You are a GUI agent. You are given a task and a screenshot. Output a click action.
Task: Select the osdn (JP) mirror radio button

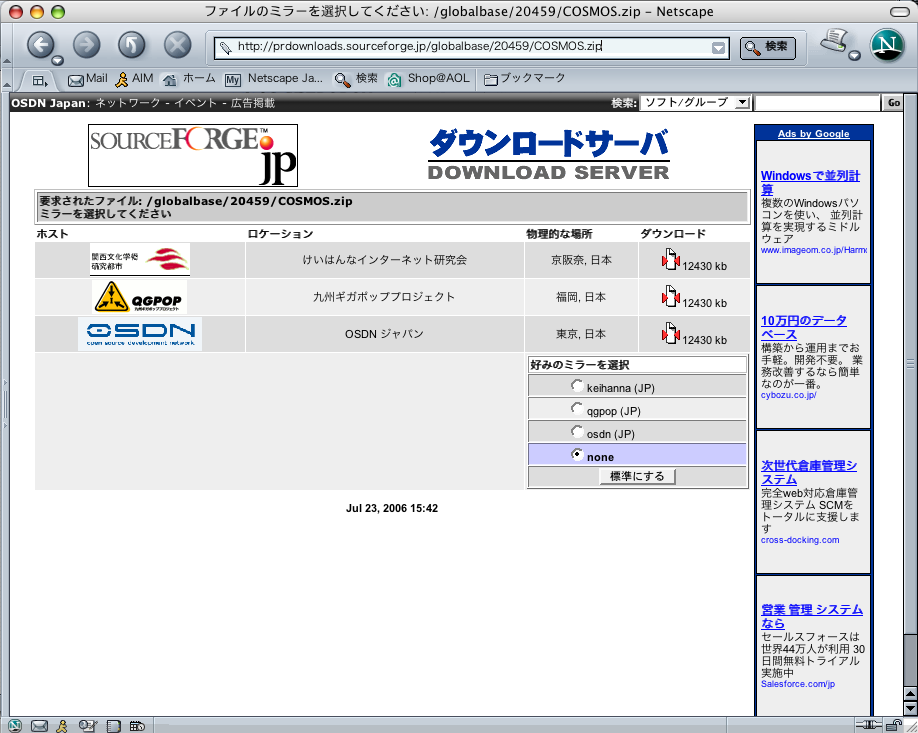pos(577,431)
